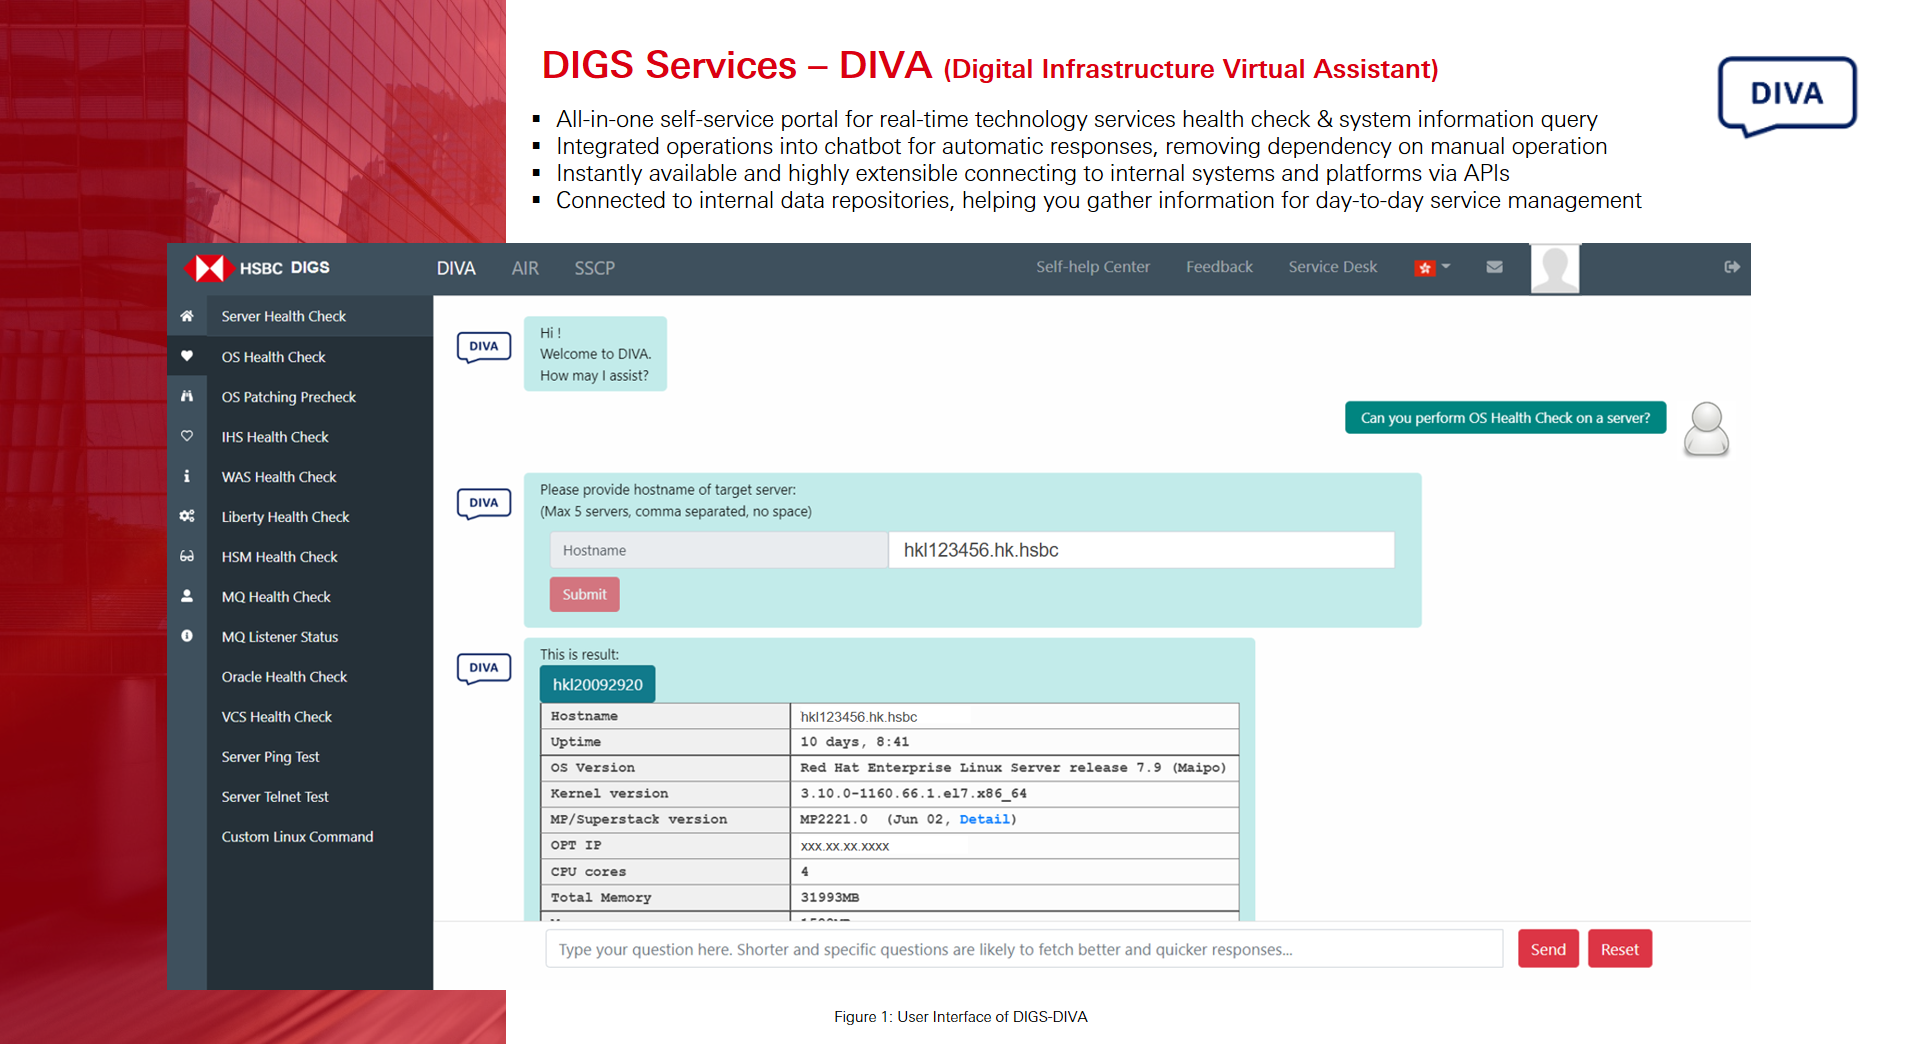The image size is (1920, 1044).
Task: Select Server Ping Test from sidebar
Action: coord(270,757)
